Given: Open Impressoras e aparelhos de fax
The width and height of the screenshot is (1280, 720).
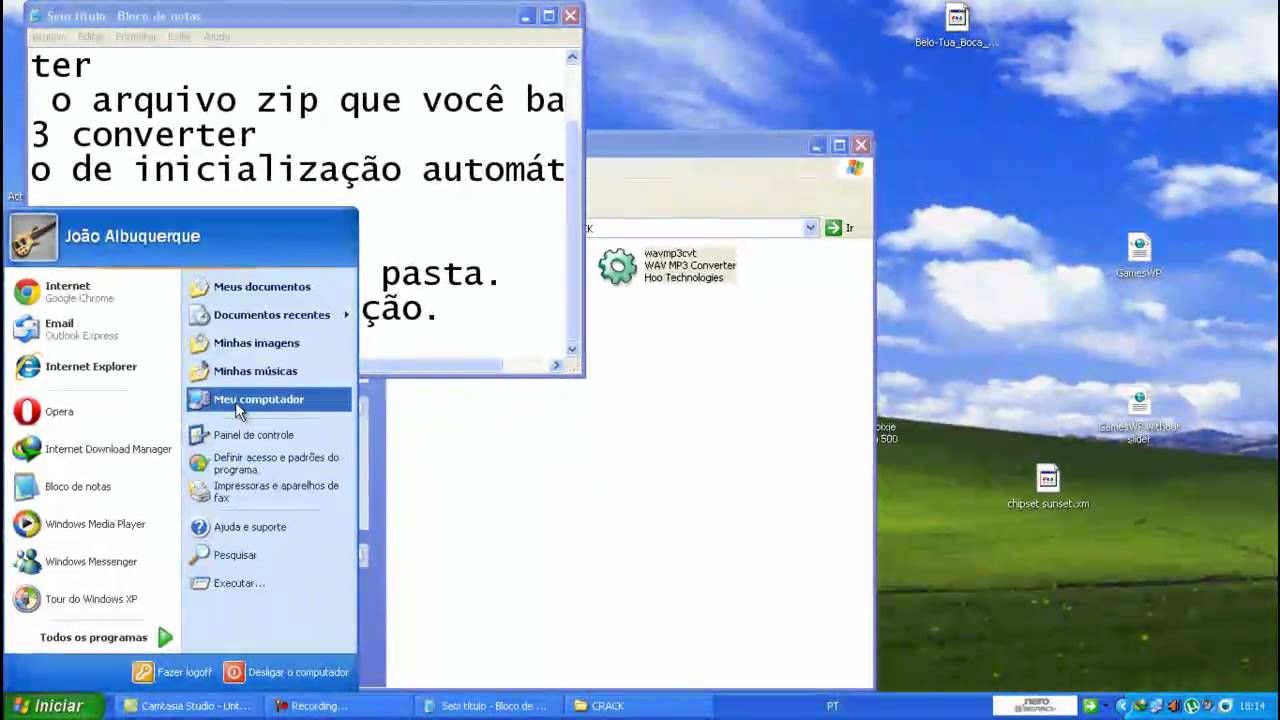Looking at the screenshot, I should [269, 491].
